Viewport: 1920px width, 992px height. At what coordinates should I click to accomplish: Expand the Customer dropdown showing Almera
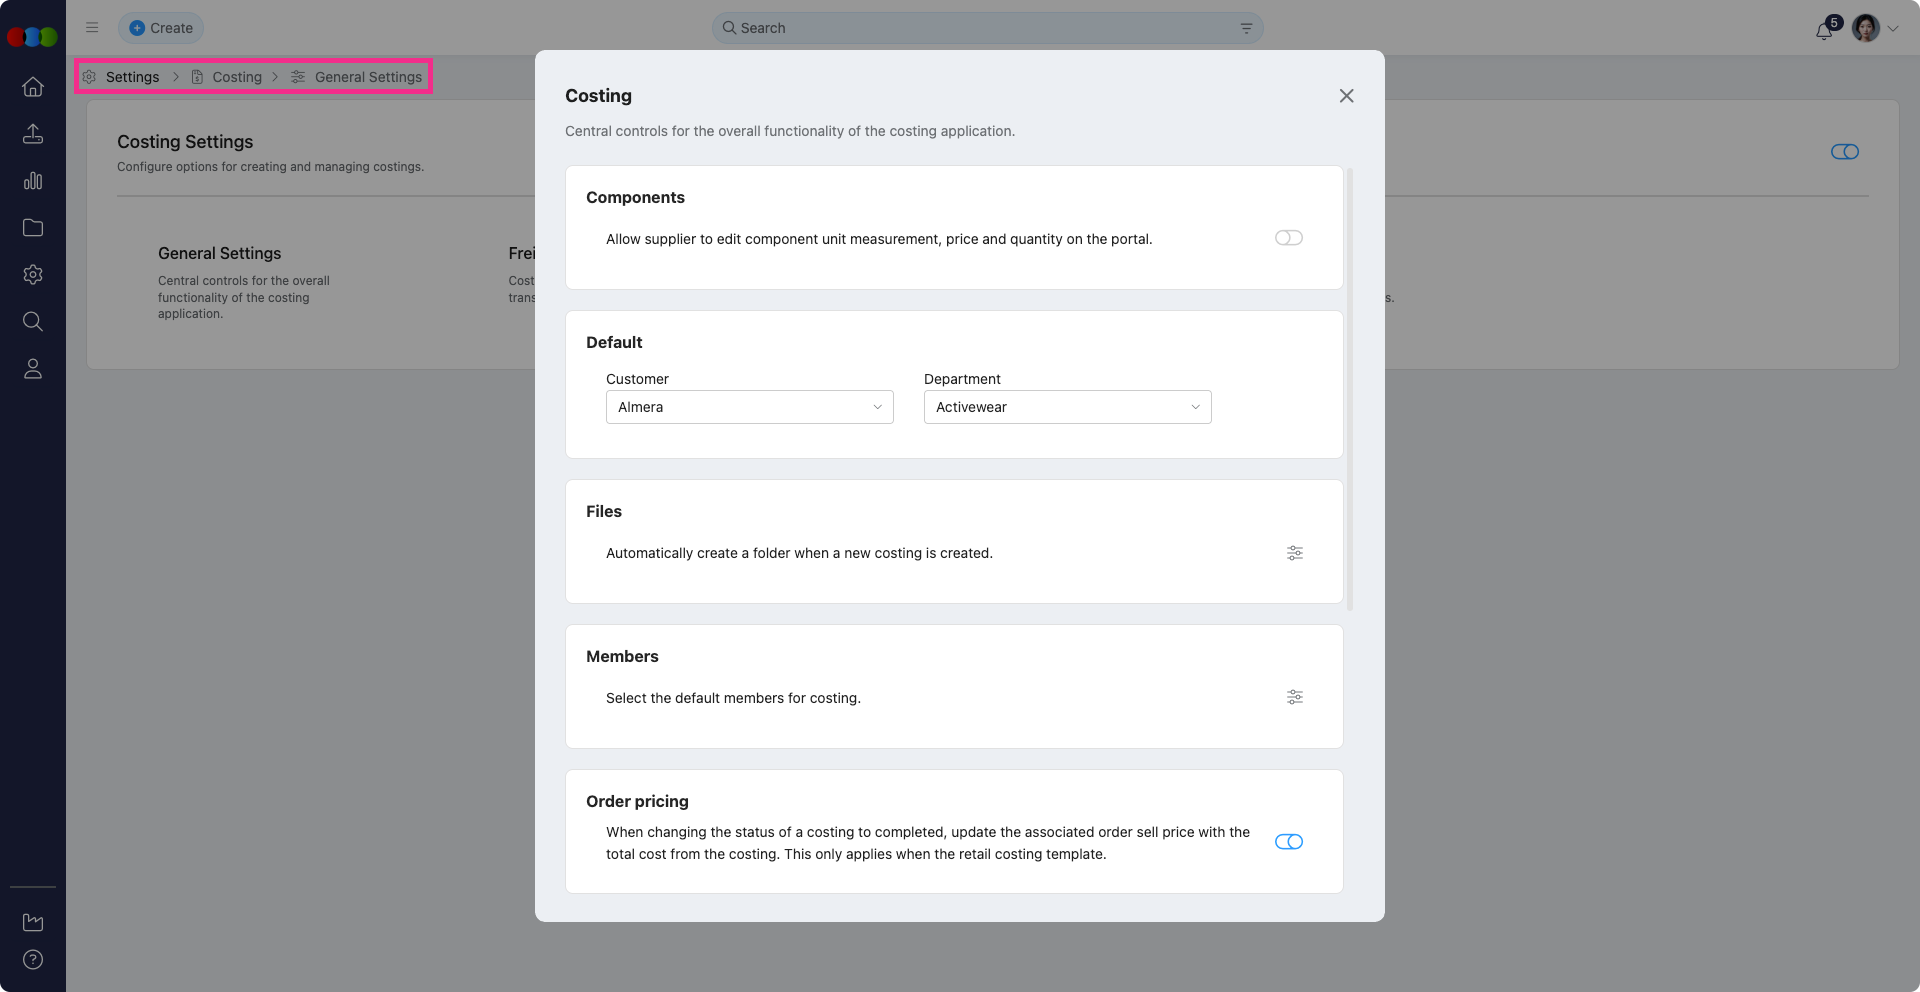tap(749, 407)
